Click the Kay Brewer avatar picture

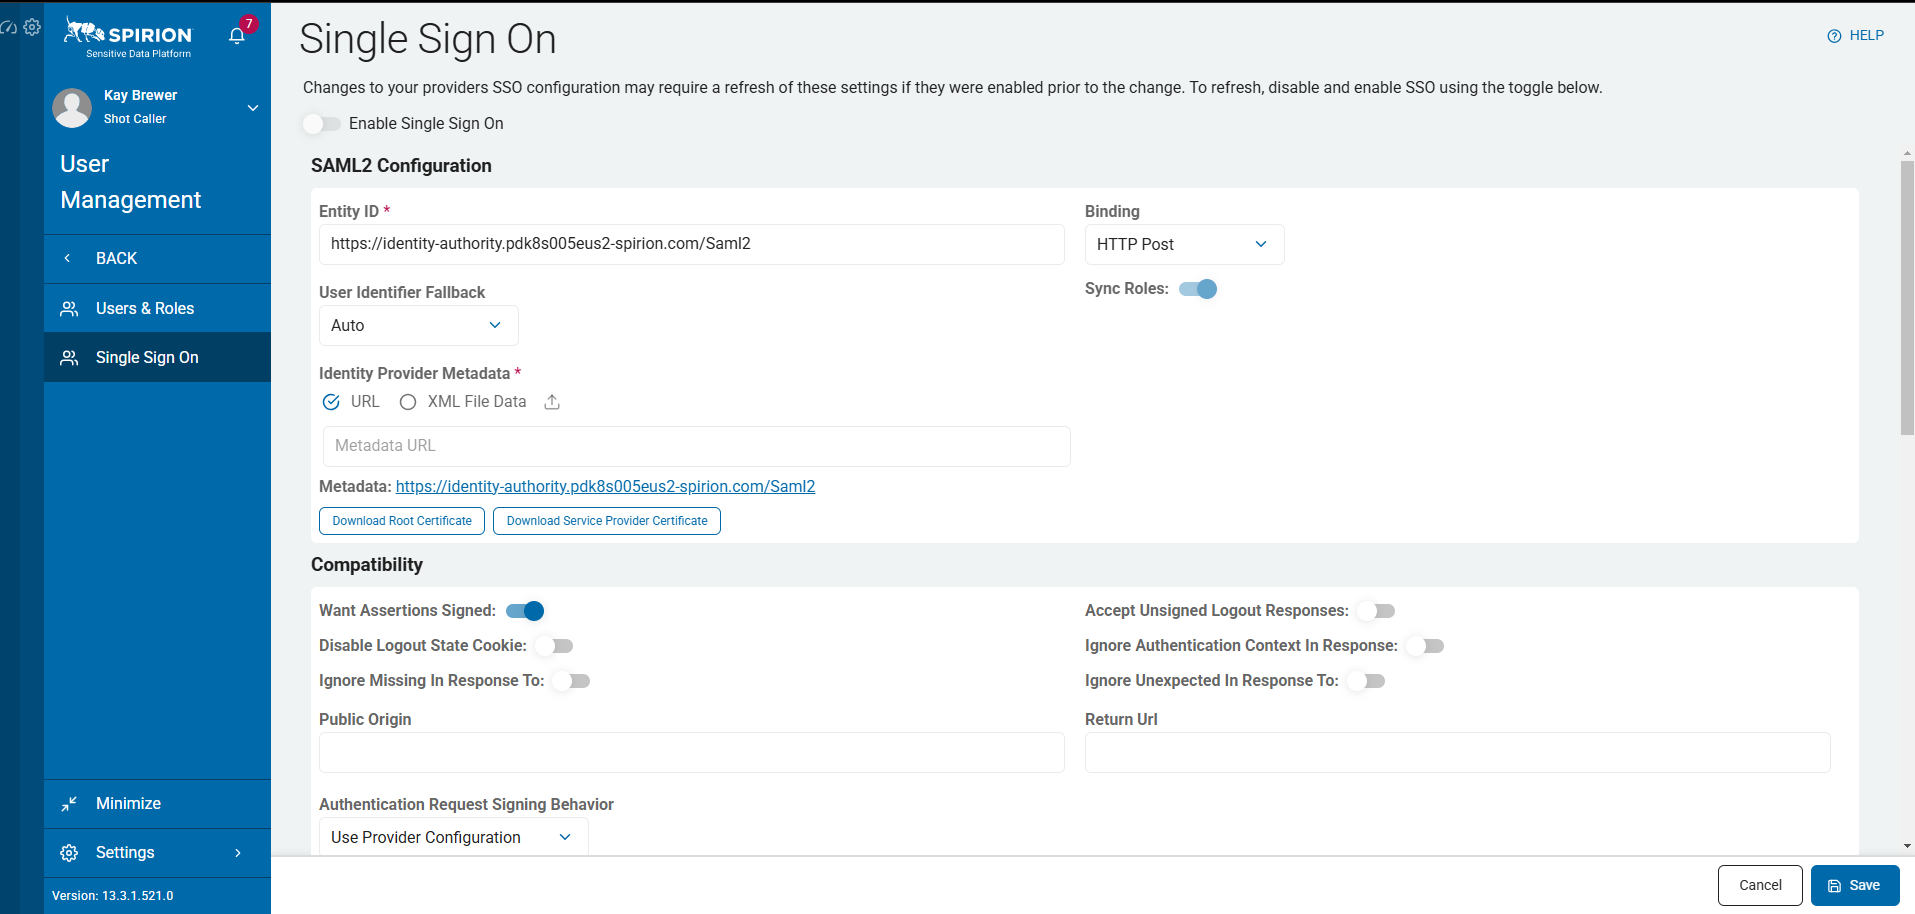click(x=72, y=107)
